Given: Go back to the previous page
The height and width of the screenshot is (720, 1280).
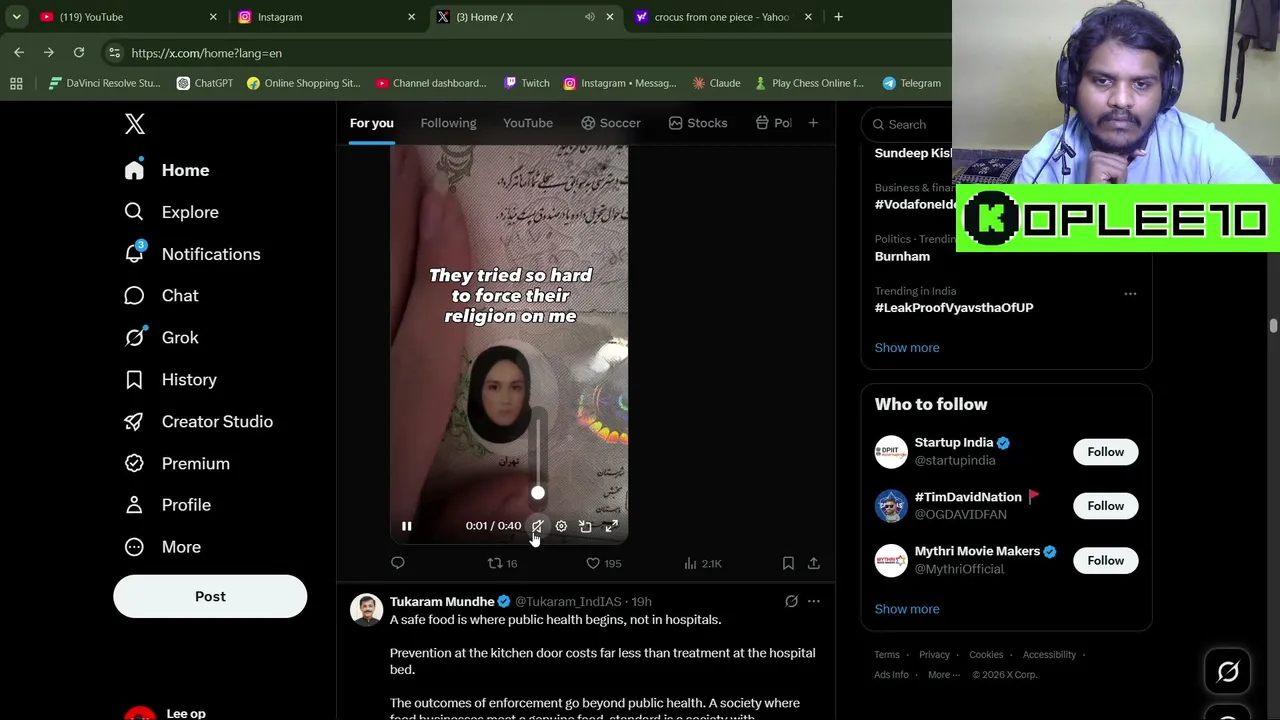Looking at the screenshot, I should 19,53.
